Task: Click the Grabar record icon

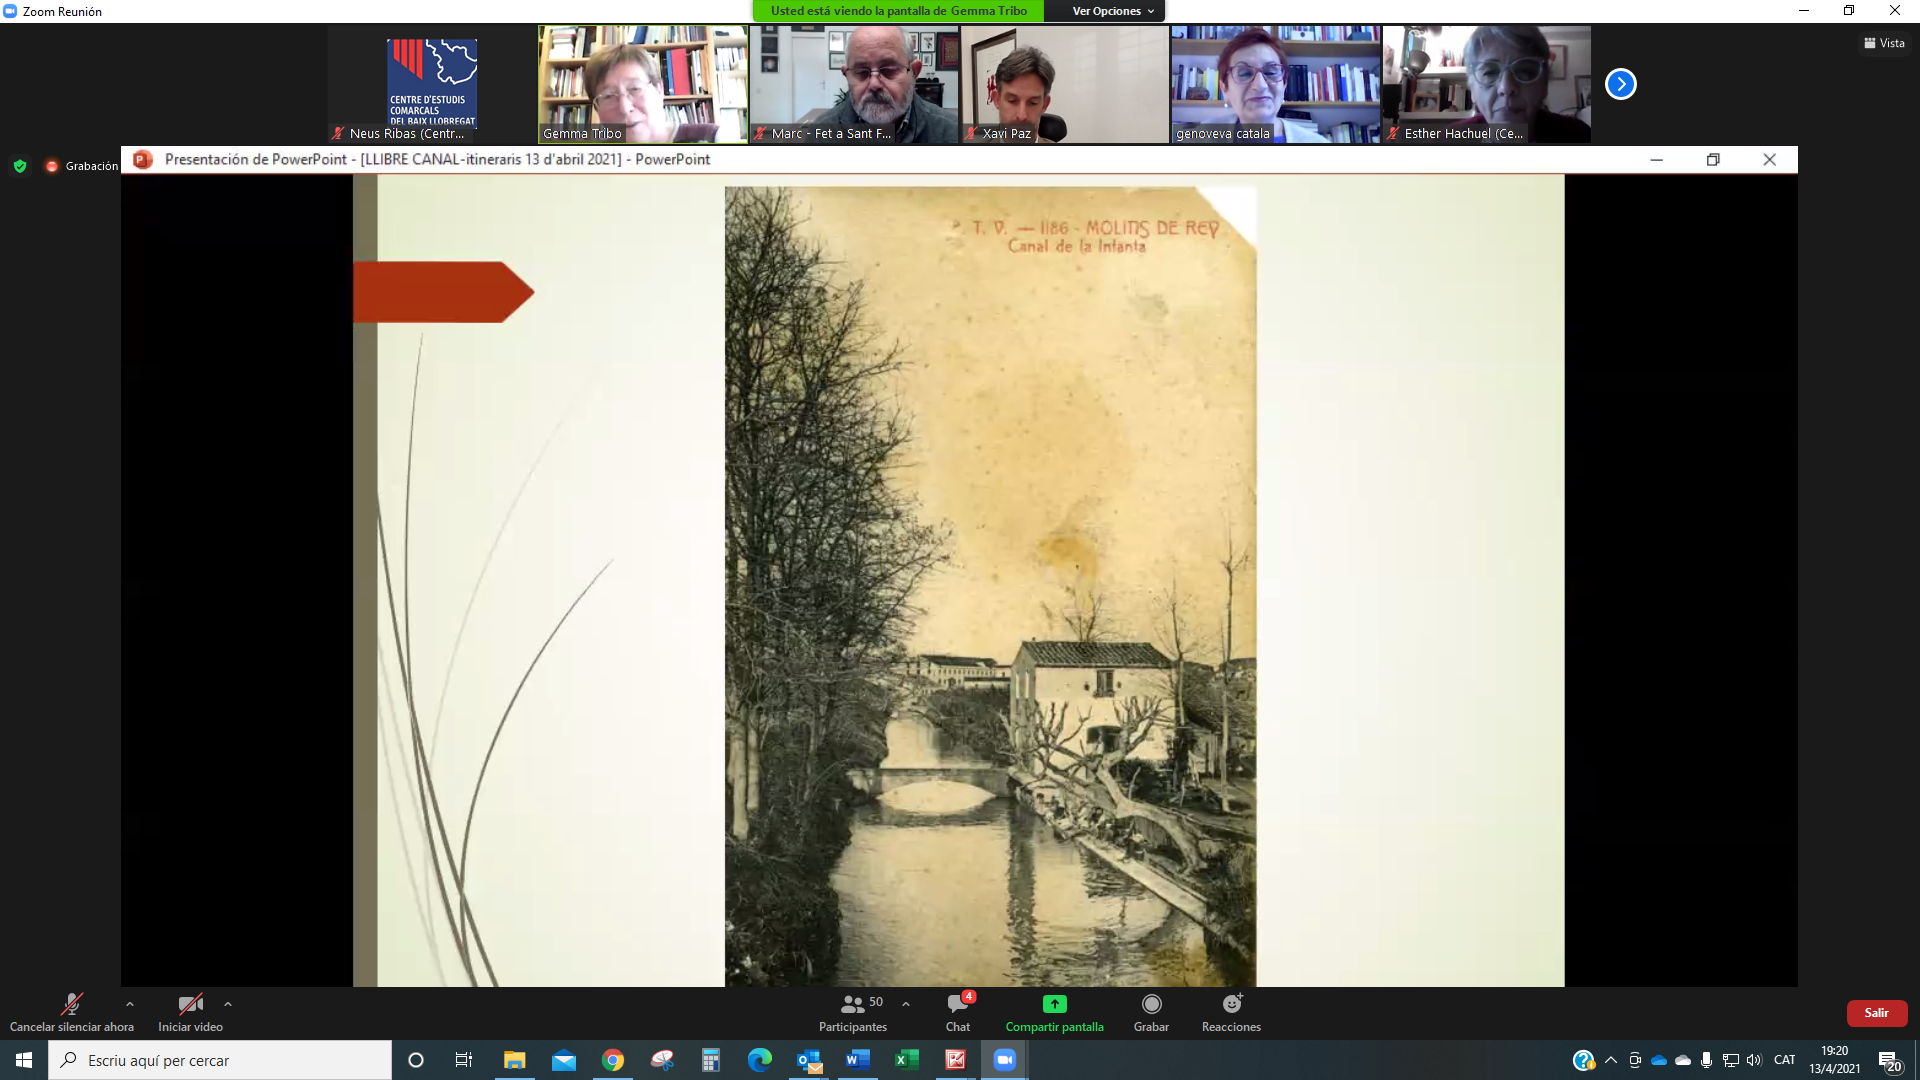Action: point(1151,1004)
